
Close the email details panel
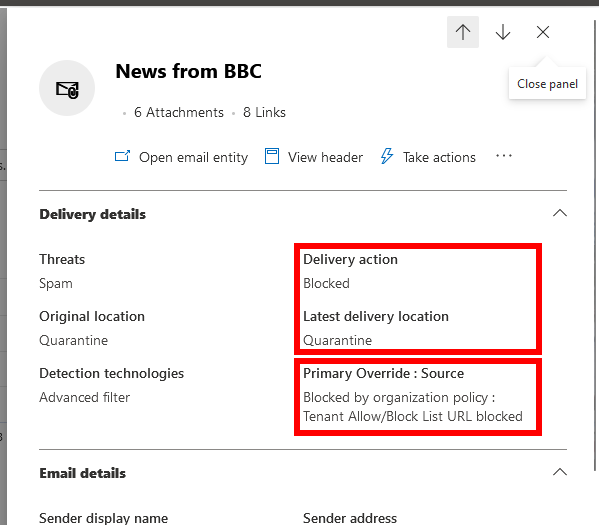click(x=543, y=32)
